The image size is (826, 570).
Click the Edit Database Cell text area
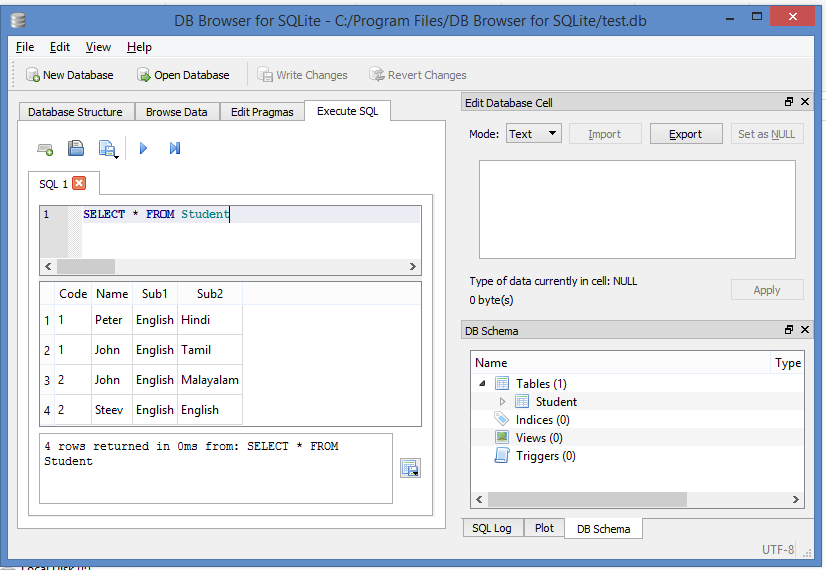[x=637, y=209]
